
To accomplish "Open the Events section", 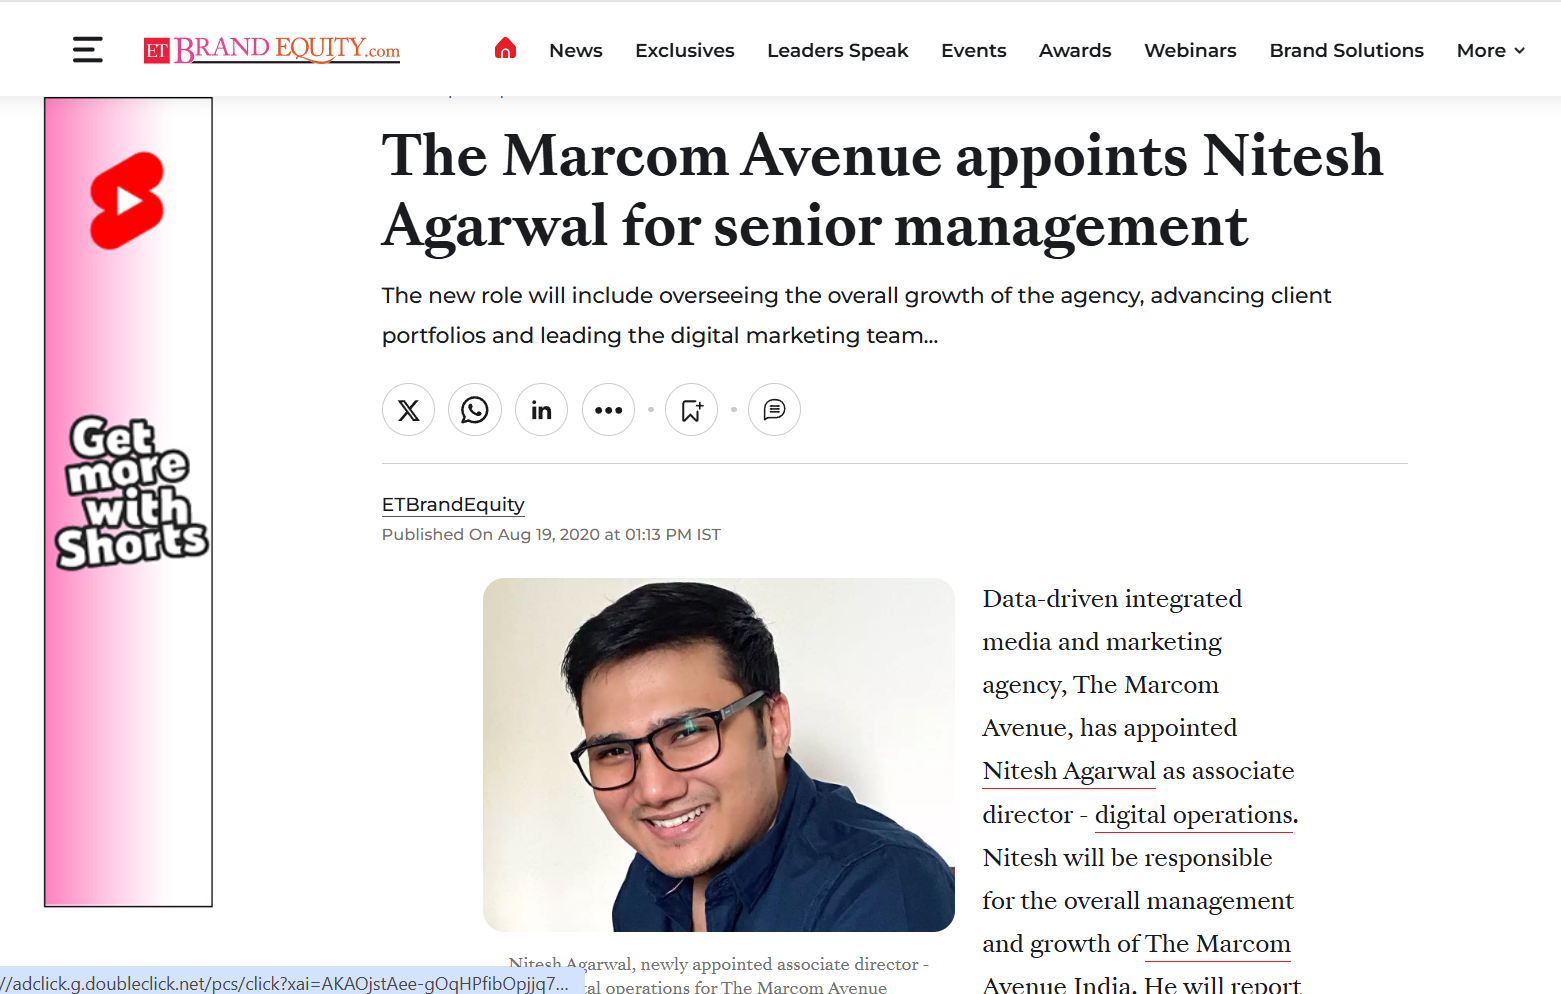I will click(x=974, y=50).
